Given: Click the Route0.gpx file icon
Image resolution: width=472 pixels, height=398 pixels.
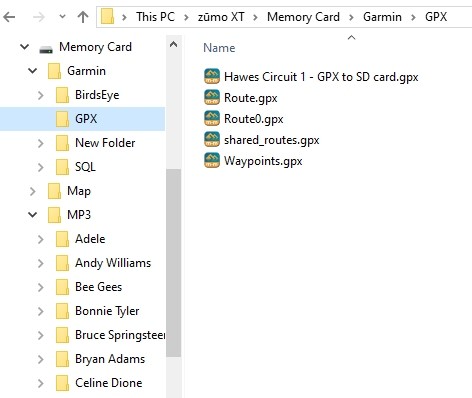Looking at the screenshot, I should click(x=212, y=118).
